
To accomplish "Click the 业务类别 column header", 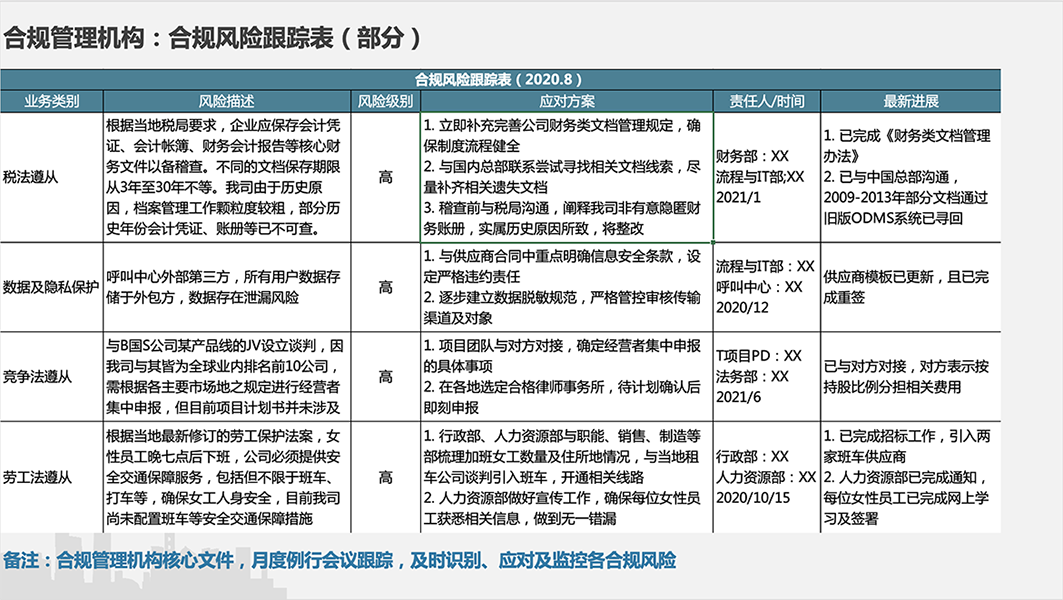I will coord(52,101).
